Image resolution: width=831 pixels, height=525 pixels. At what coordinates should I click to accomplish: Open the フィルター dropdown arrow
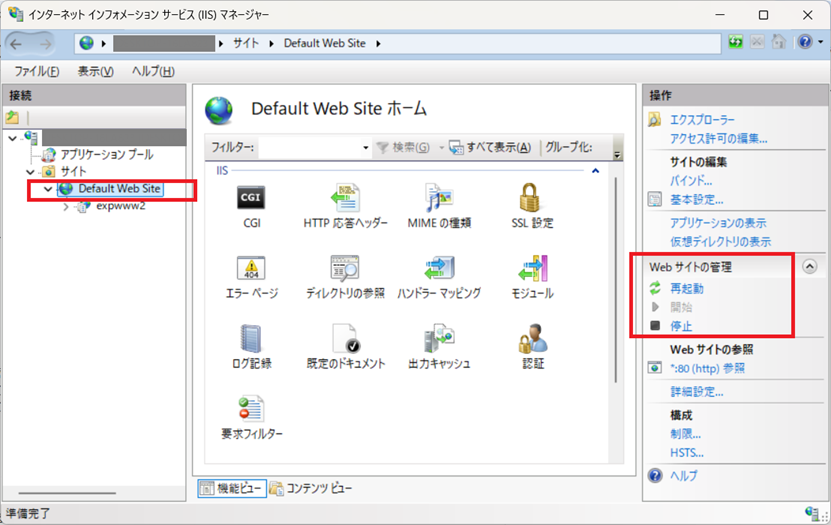[365, 147]
